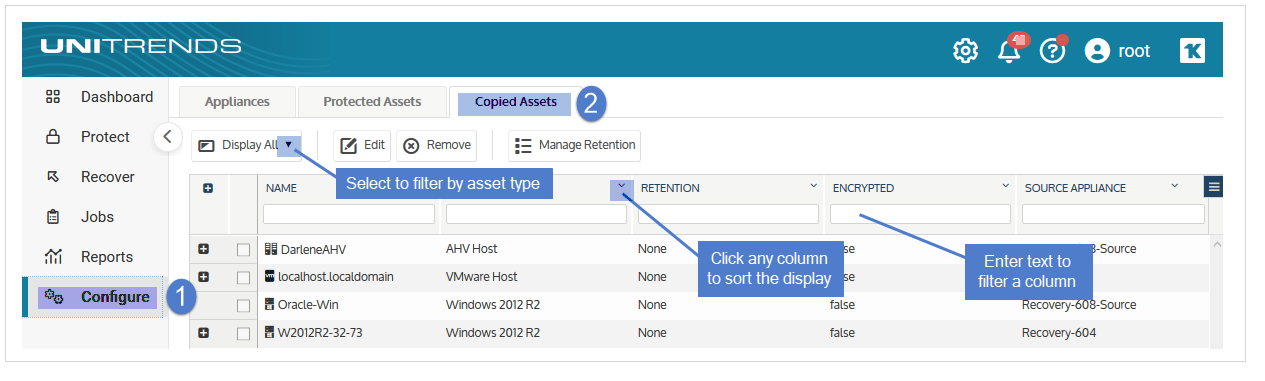Switch to the Appliances tab
Viewport: 1265px width, 381px height.
pyautogui.click(x=237, y=101)
